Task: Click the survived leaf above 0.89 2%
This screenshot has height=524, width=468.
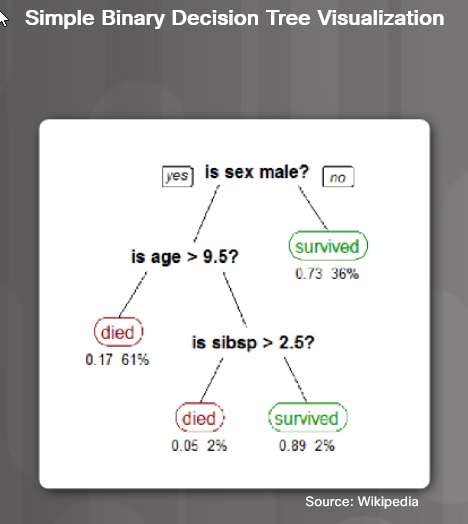Action: coord(308,418)
